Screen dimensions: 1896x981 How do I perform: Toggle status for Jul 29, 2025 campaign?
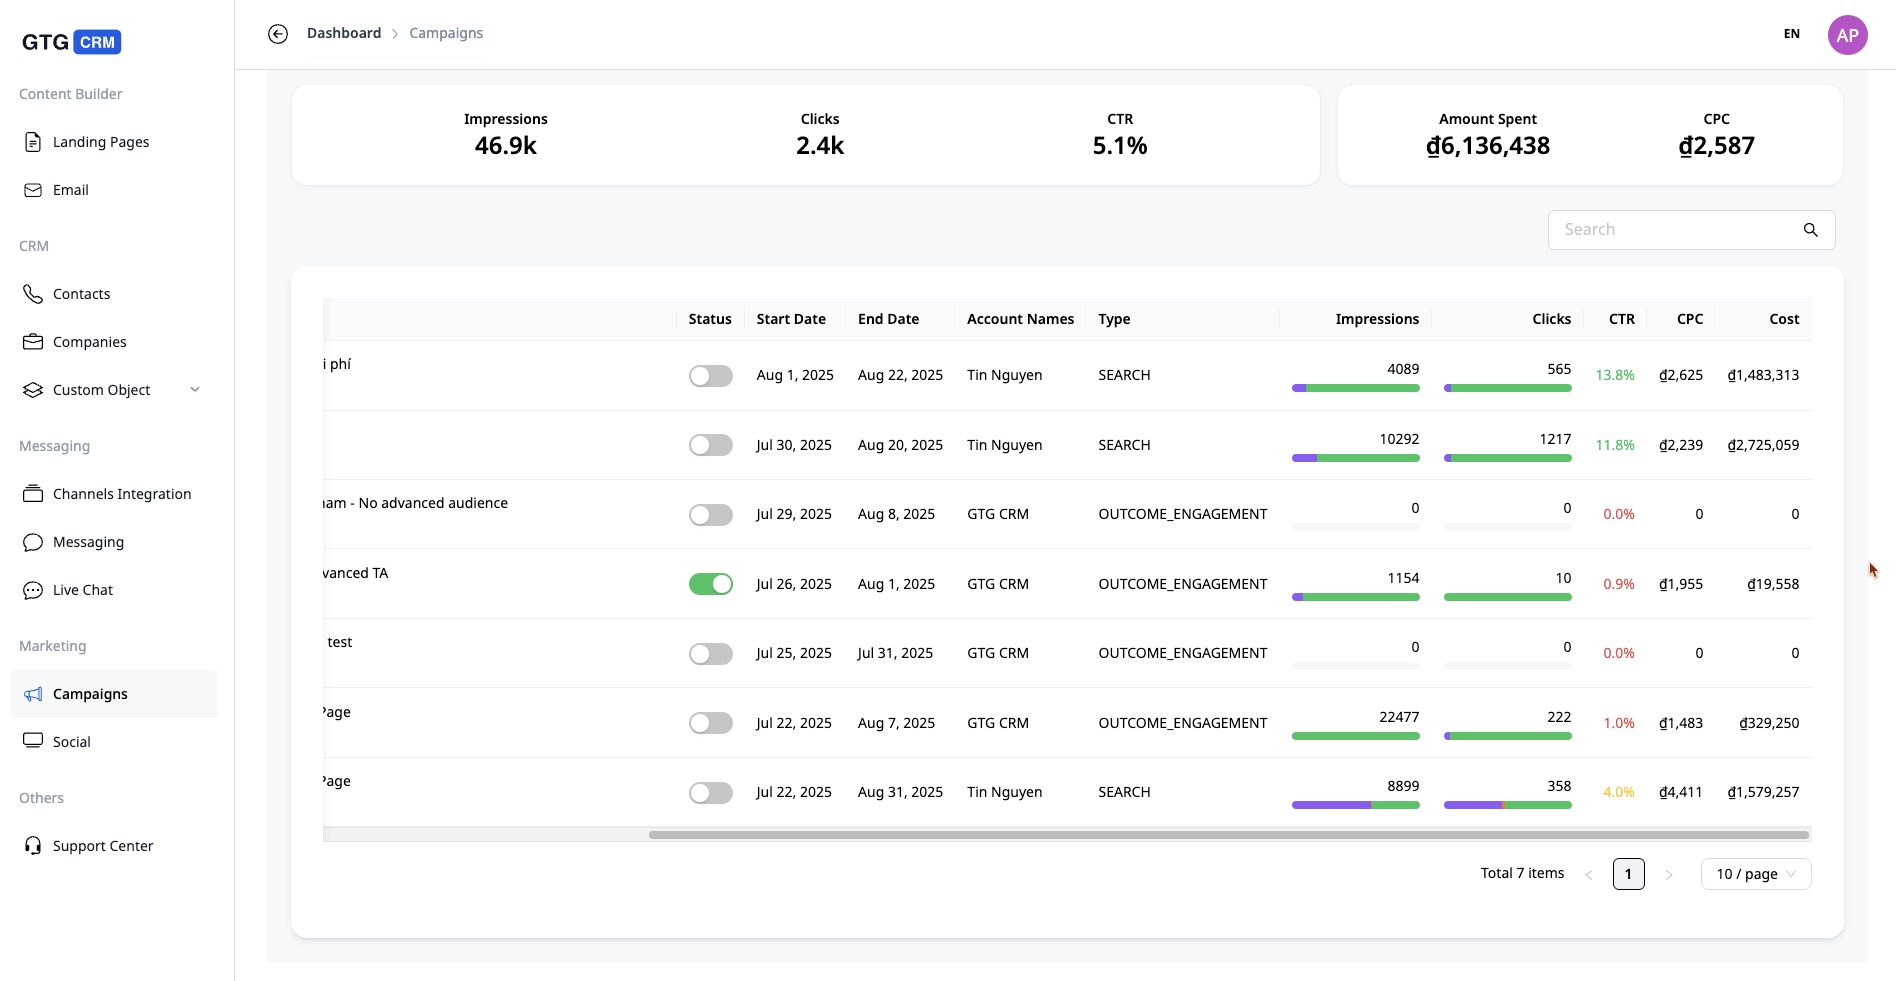coord(711,515)
